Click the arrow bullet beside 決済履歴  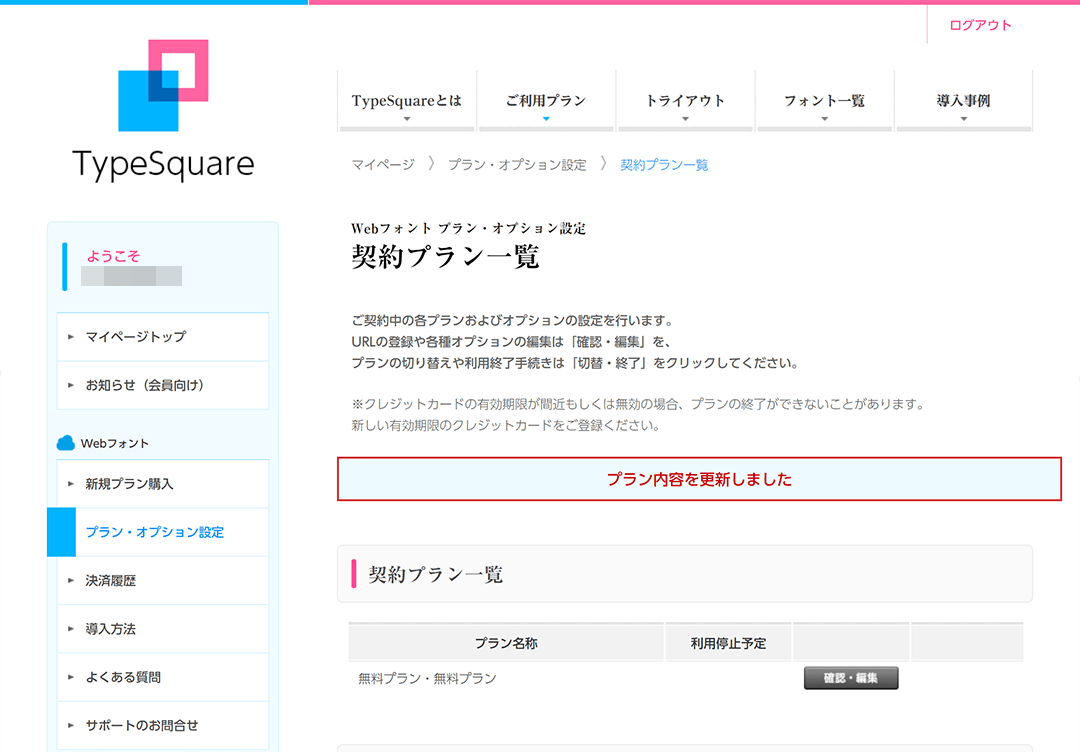pyautogui.click(x=70, y=581)
